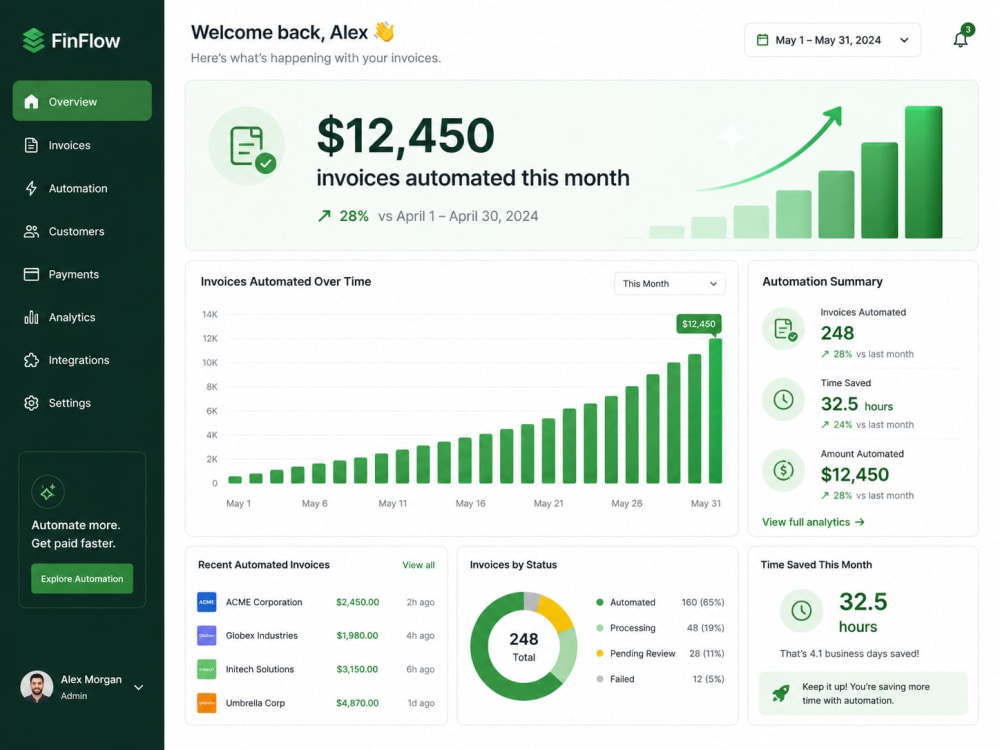Open the May 1 – May 31, 2024 date range dropdown
The width and height of the screenshot is (1000, 750).
click(x=832, y=40)
